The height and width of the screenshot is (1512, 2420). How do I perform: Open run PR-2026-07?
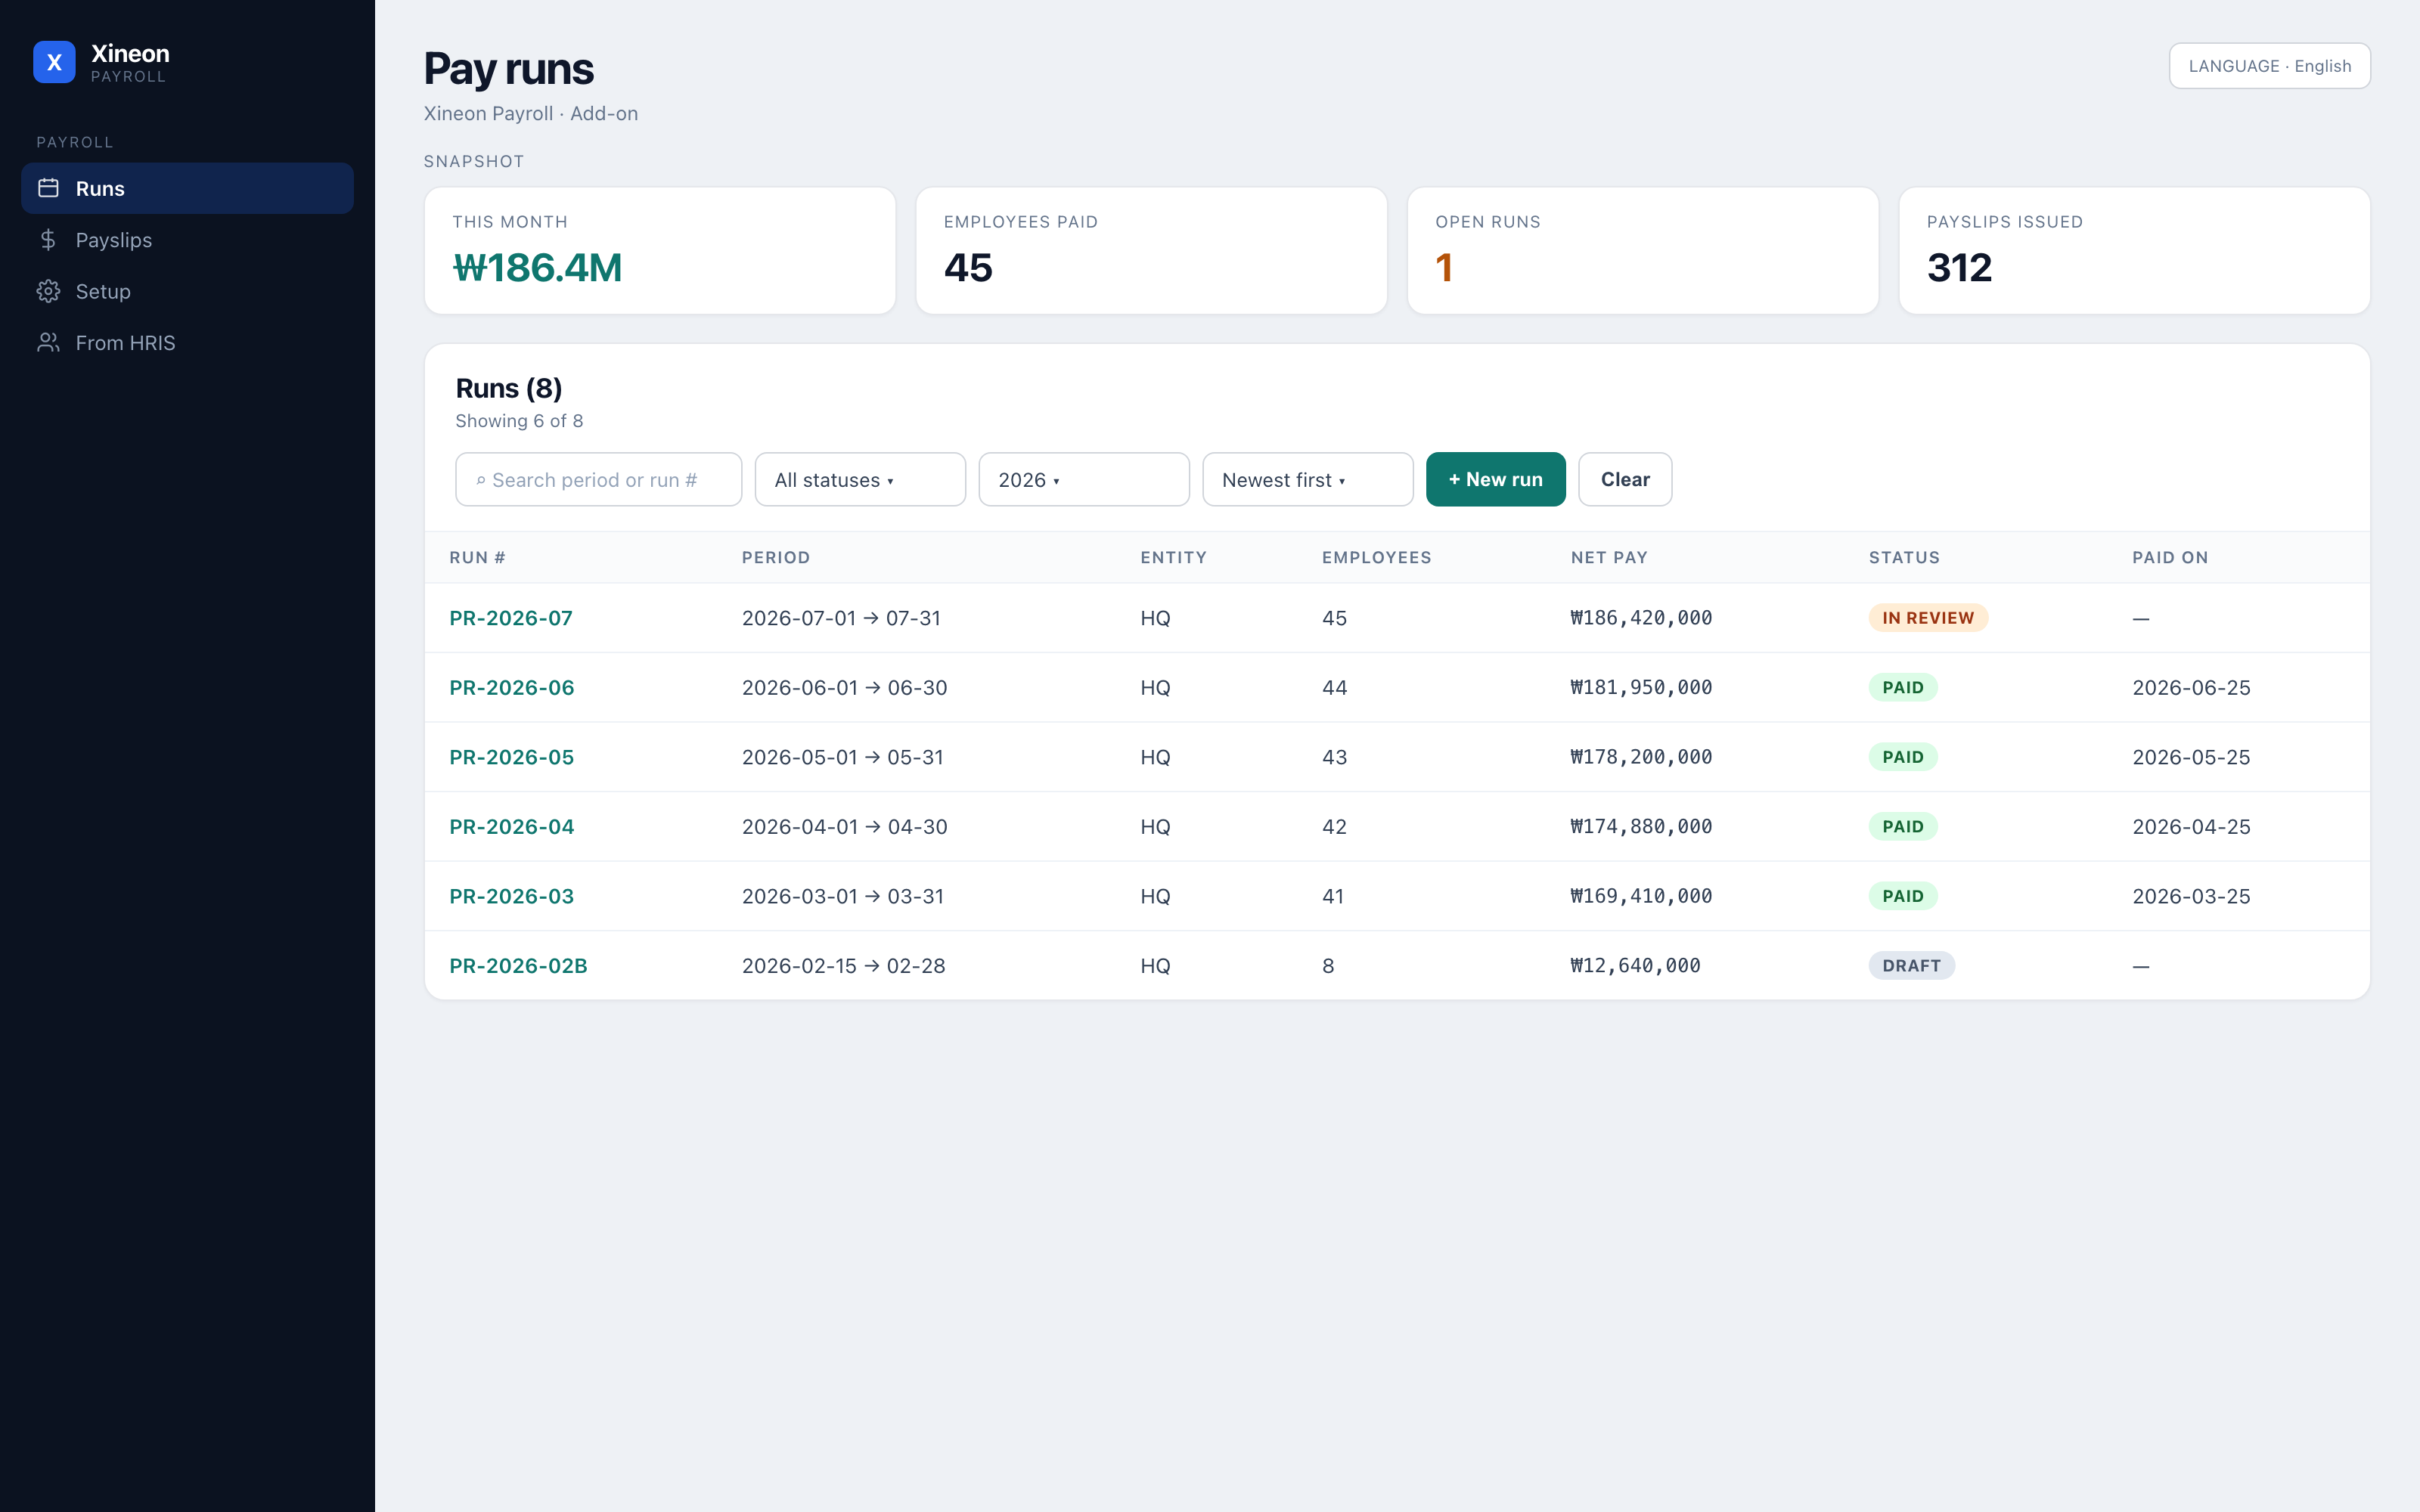point(511,618)
